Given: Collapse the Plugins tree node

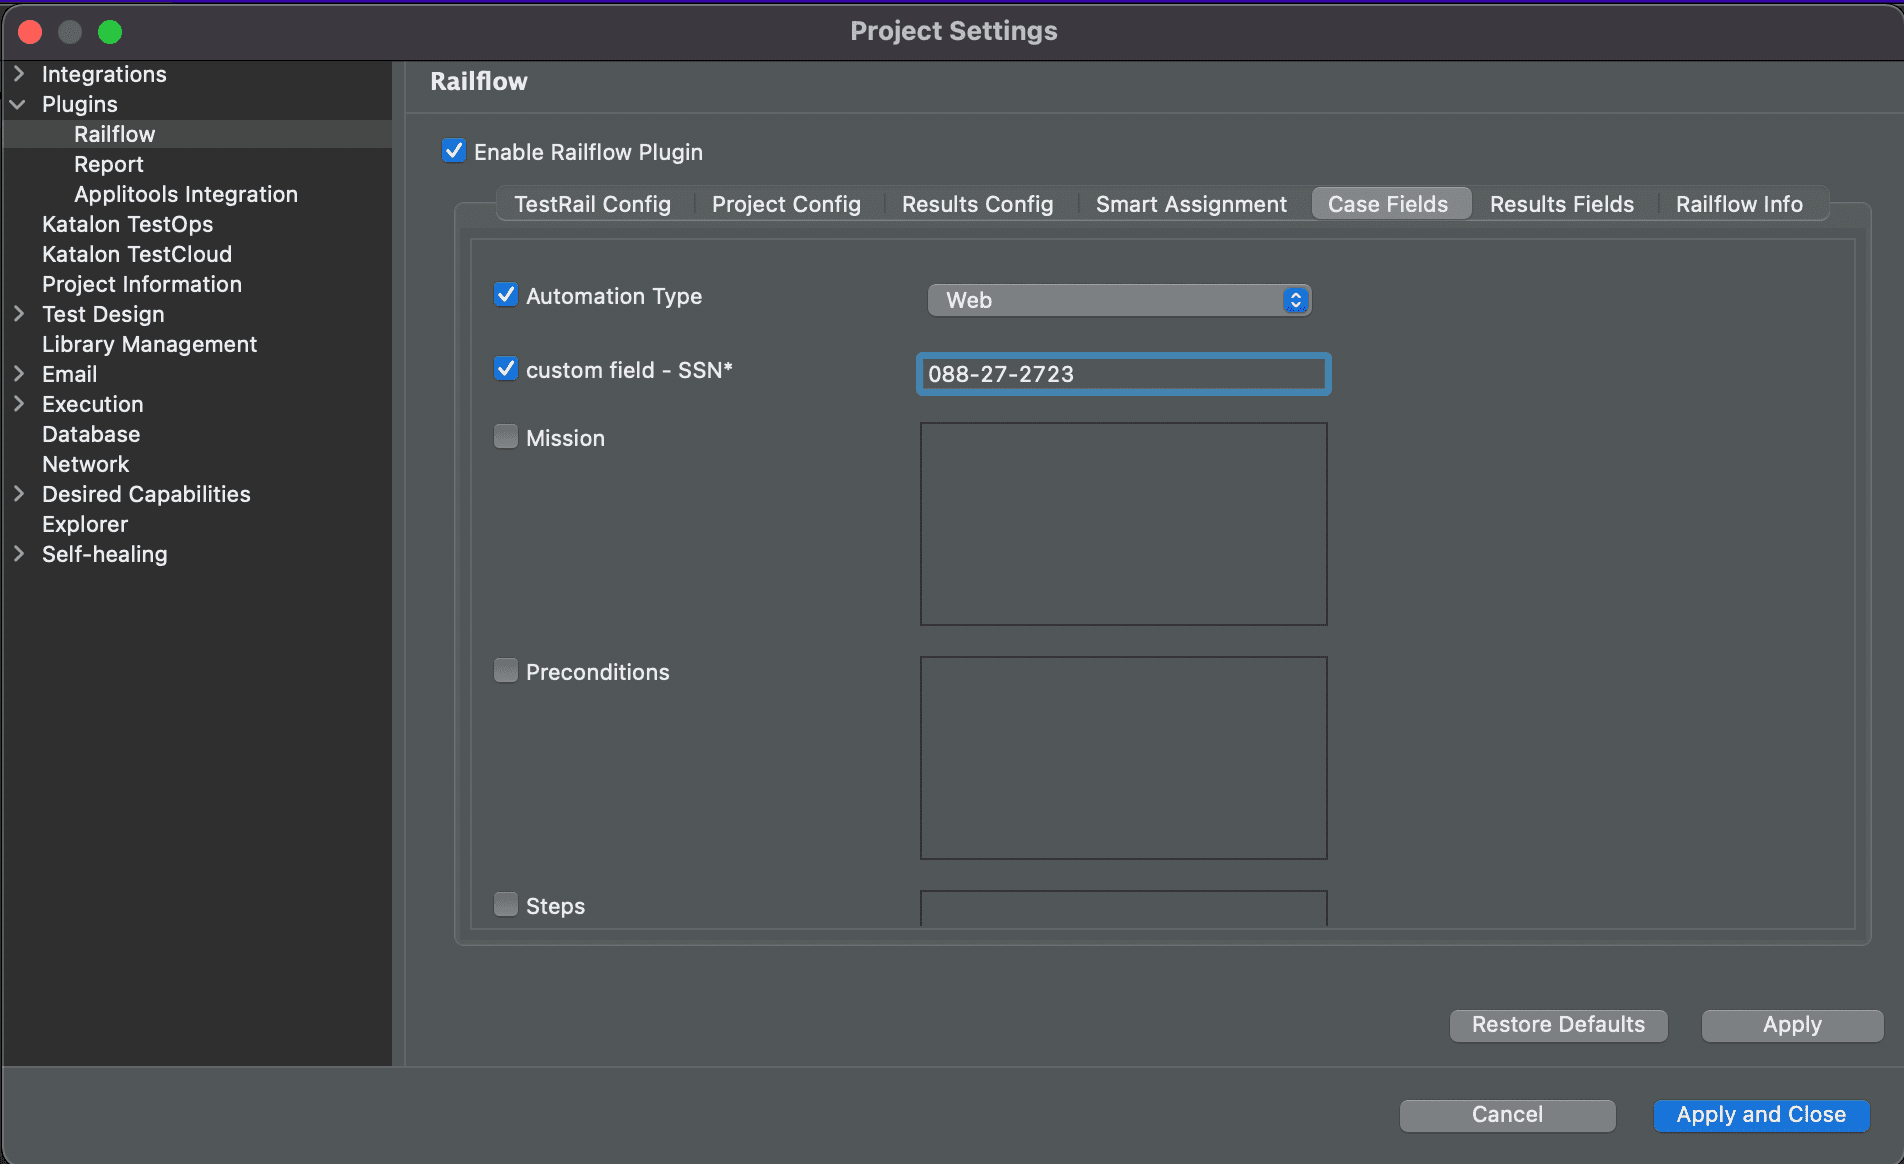Looking at the screenshot, I should pyautogui.click(x=18, y=104).
